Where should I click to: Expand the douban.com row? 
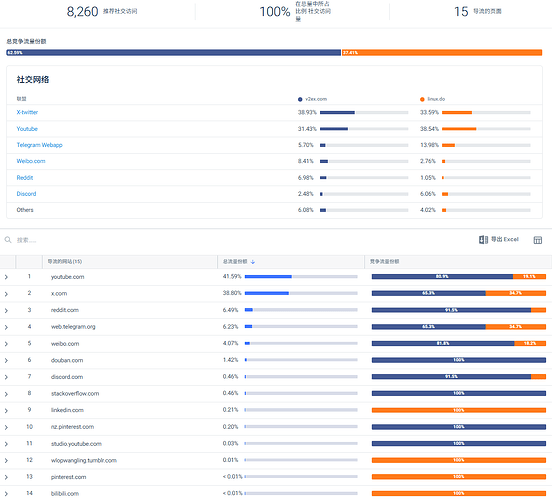tap(6, 361)
